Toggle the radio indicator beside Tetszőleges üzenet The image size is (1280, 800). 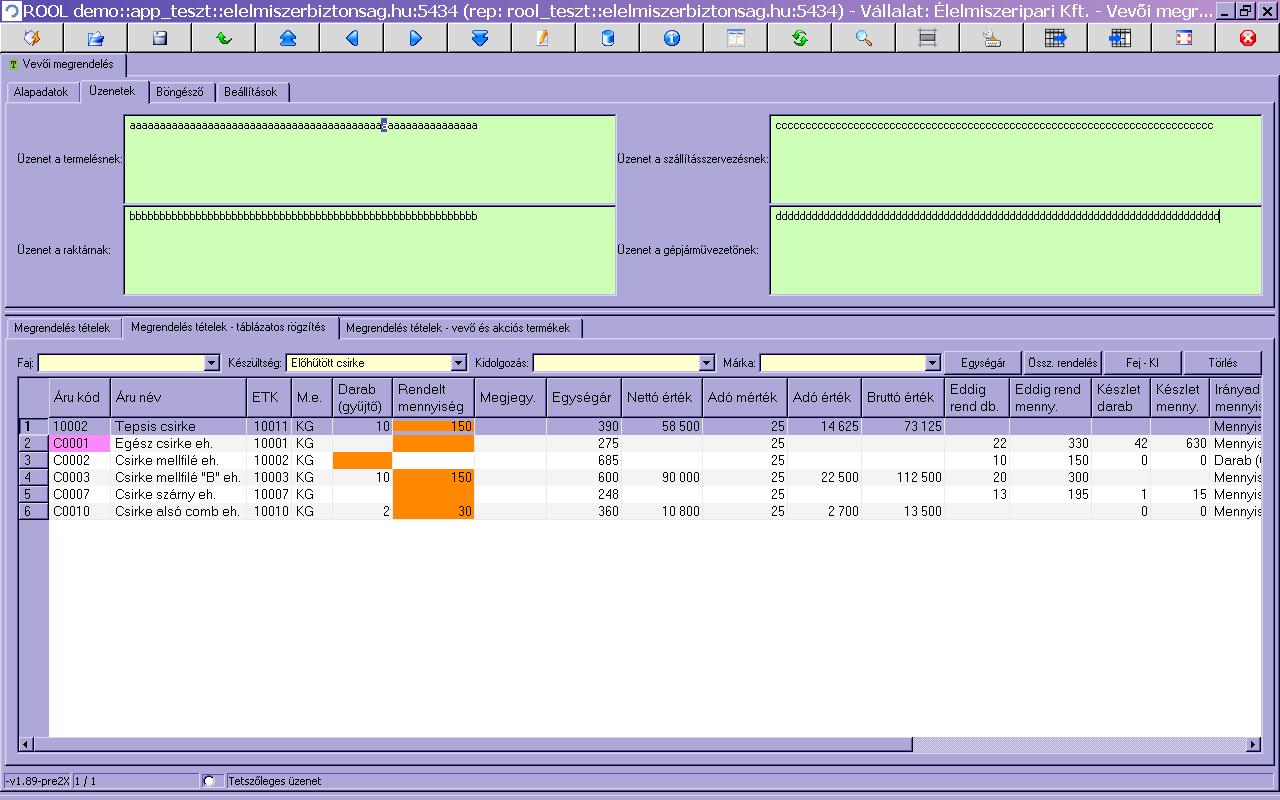209,781
